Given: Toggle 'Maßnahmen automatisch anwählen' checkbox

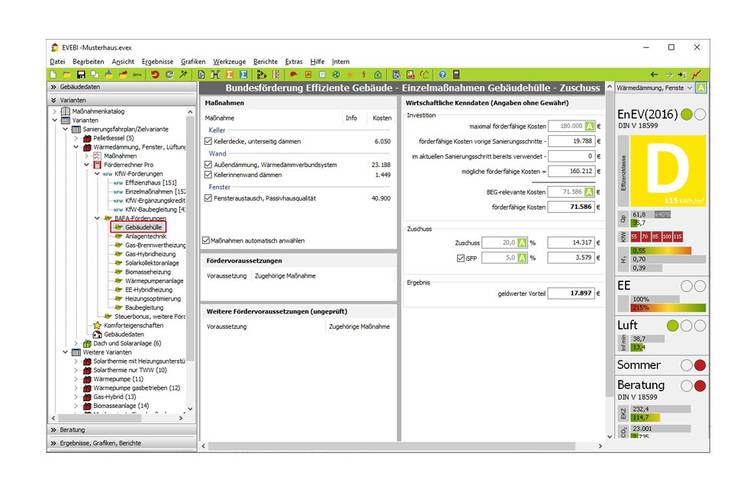Looking at the screenshot, I should coord(208,240).
